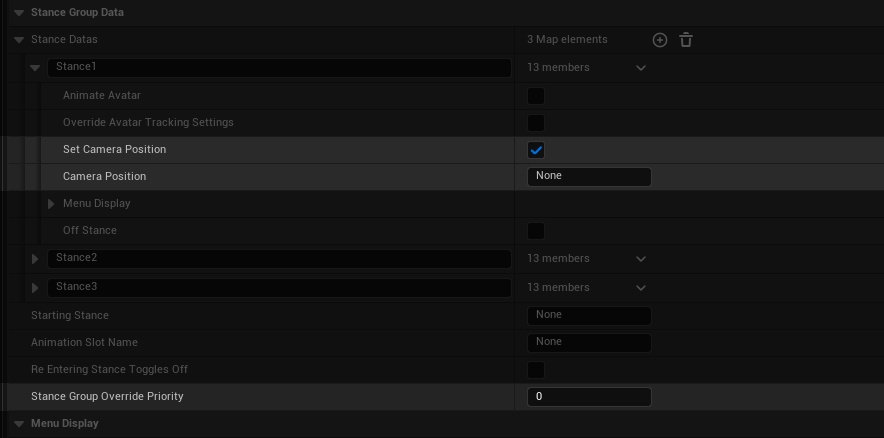Screen dimensions: 884x438
Task: Collapse the Stance Group Data section
Action: (19, 13)
